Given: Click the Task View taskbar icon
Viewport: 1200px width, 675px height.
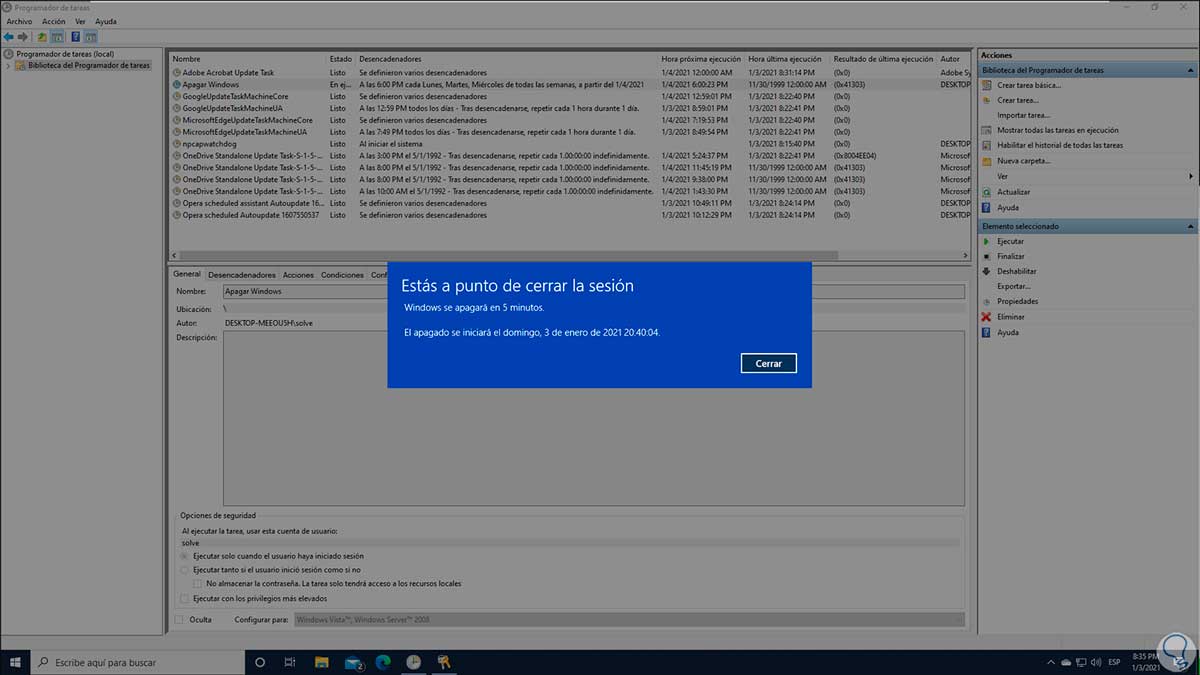Looking at the screenshot, I should click(290, 661).
